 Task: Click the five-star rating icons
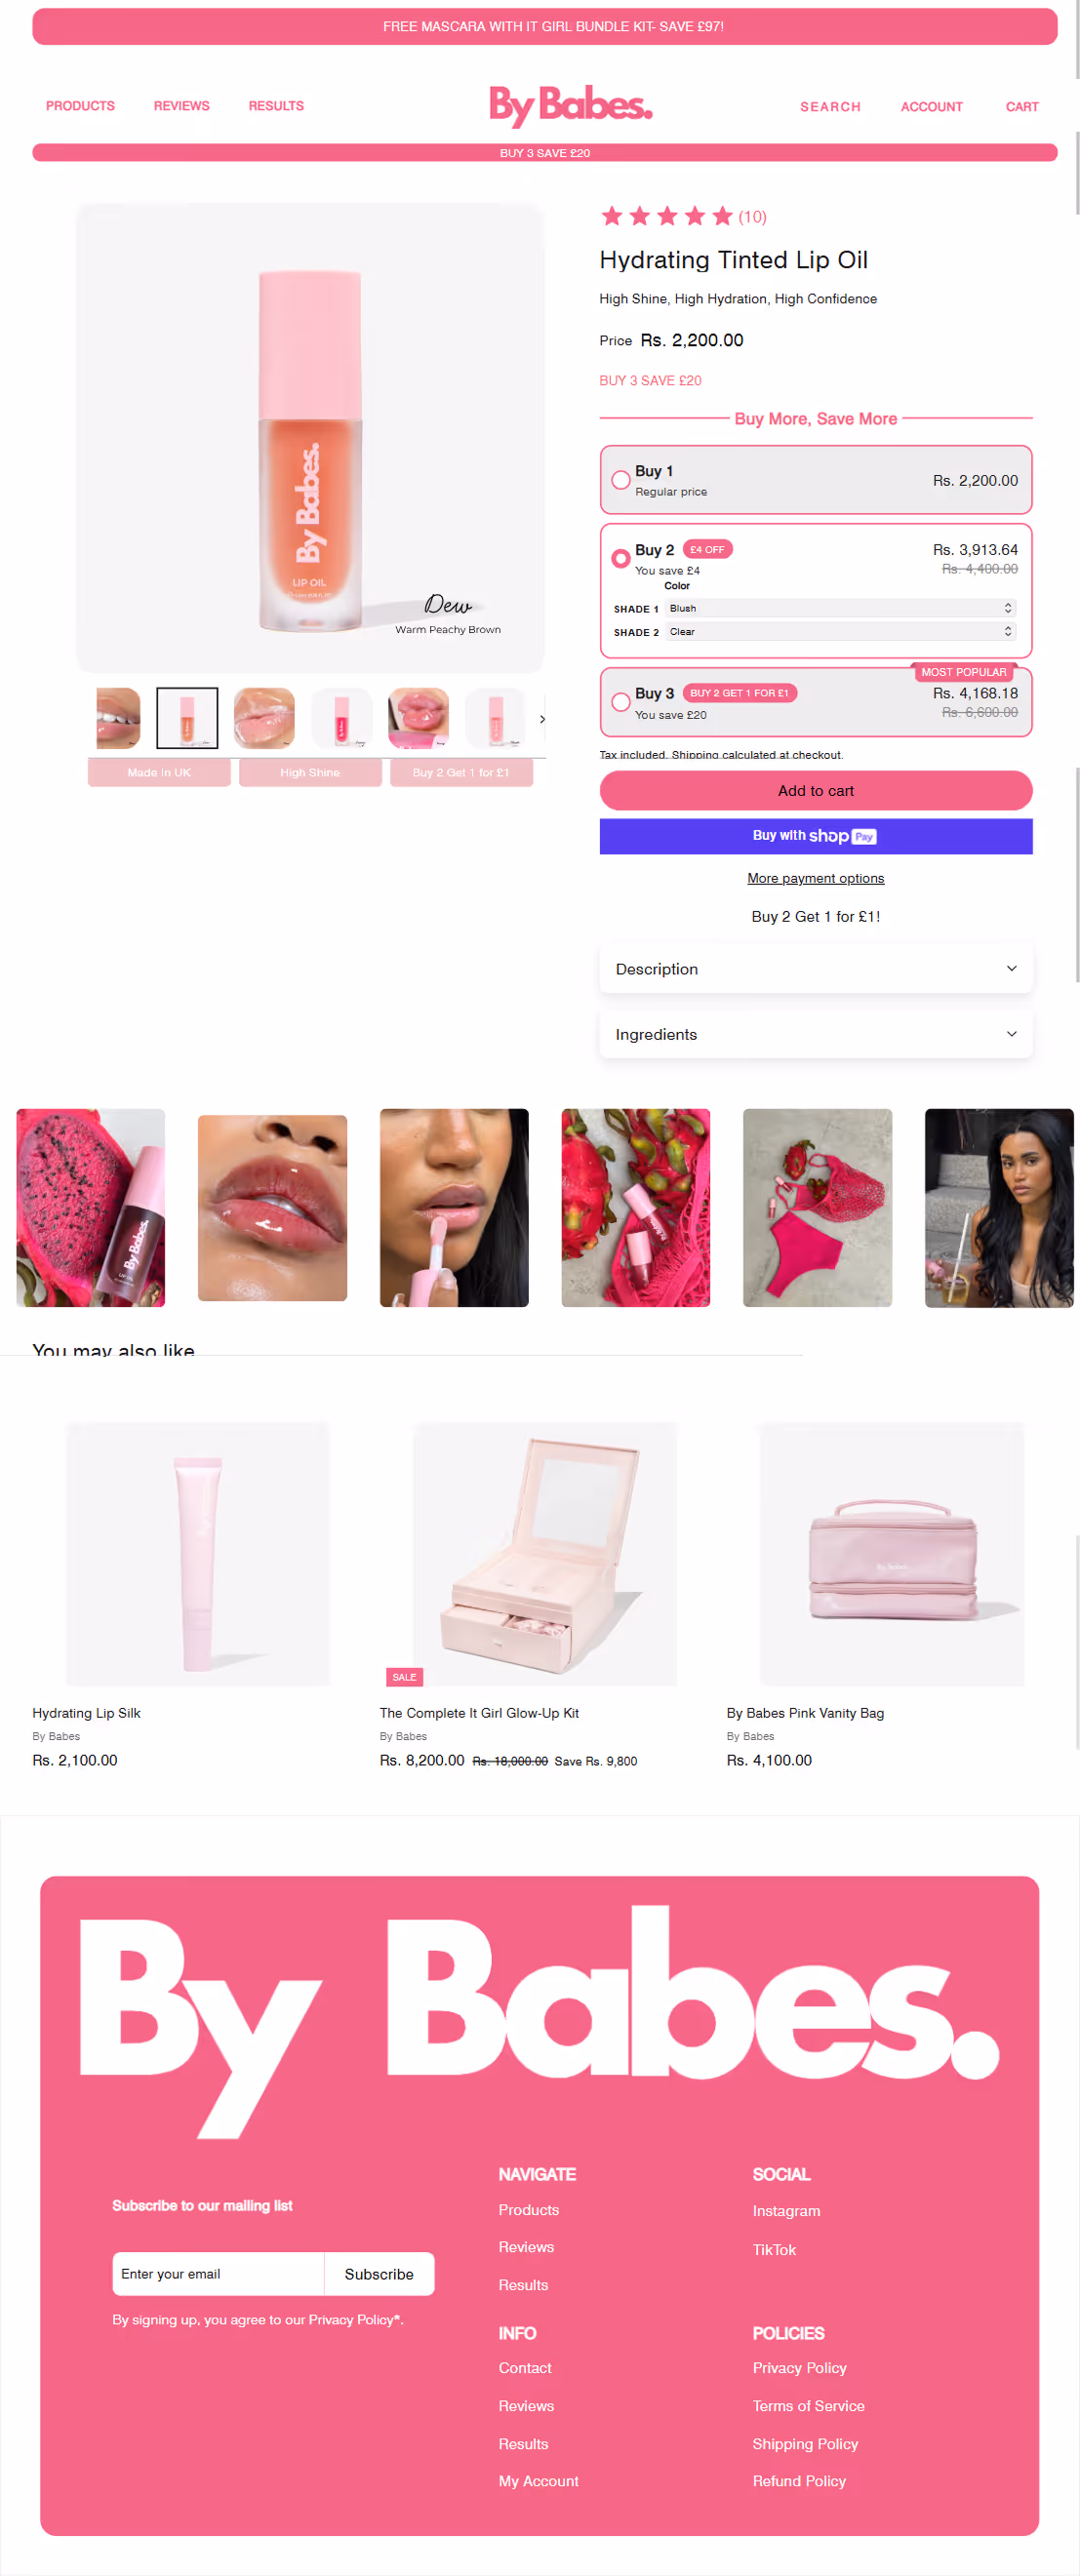(x=667, y=216)
